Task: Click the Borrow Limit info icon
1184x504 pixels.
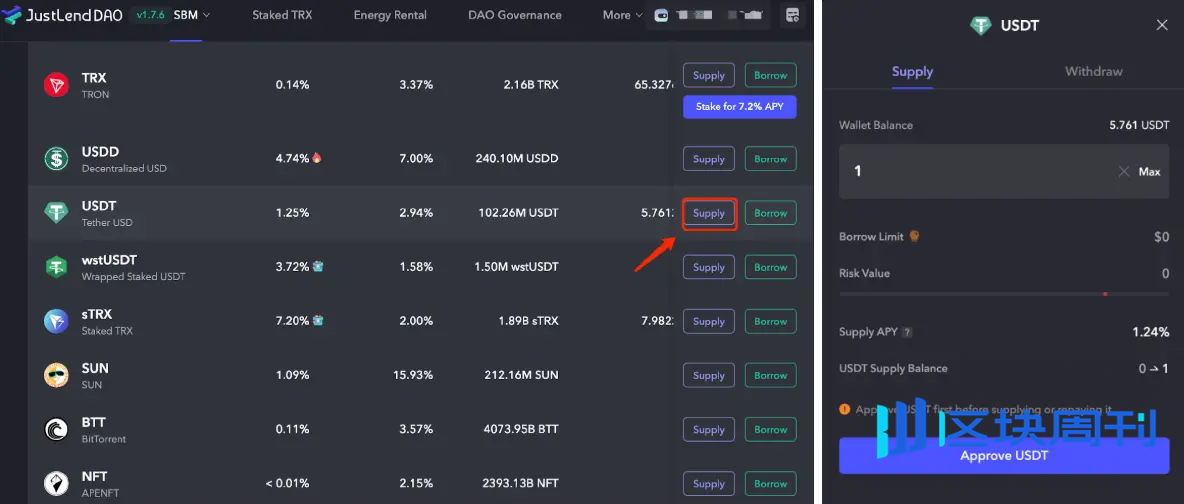Action: click(914, 236)
